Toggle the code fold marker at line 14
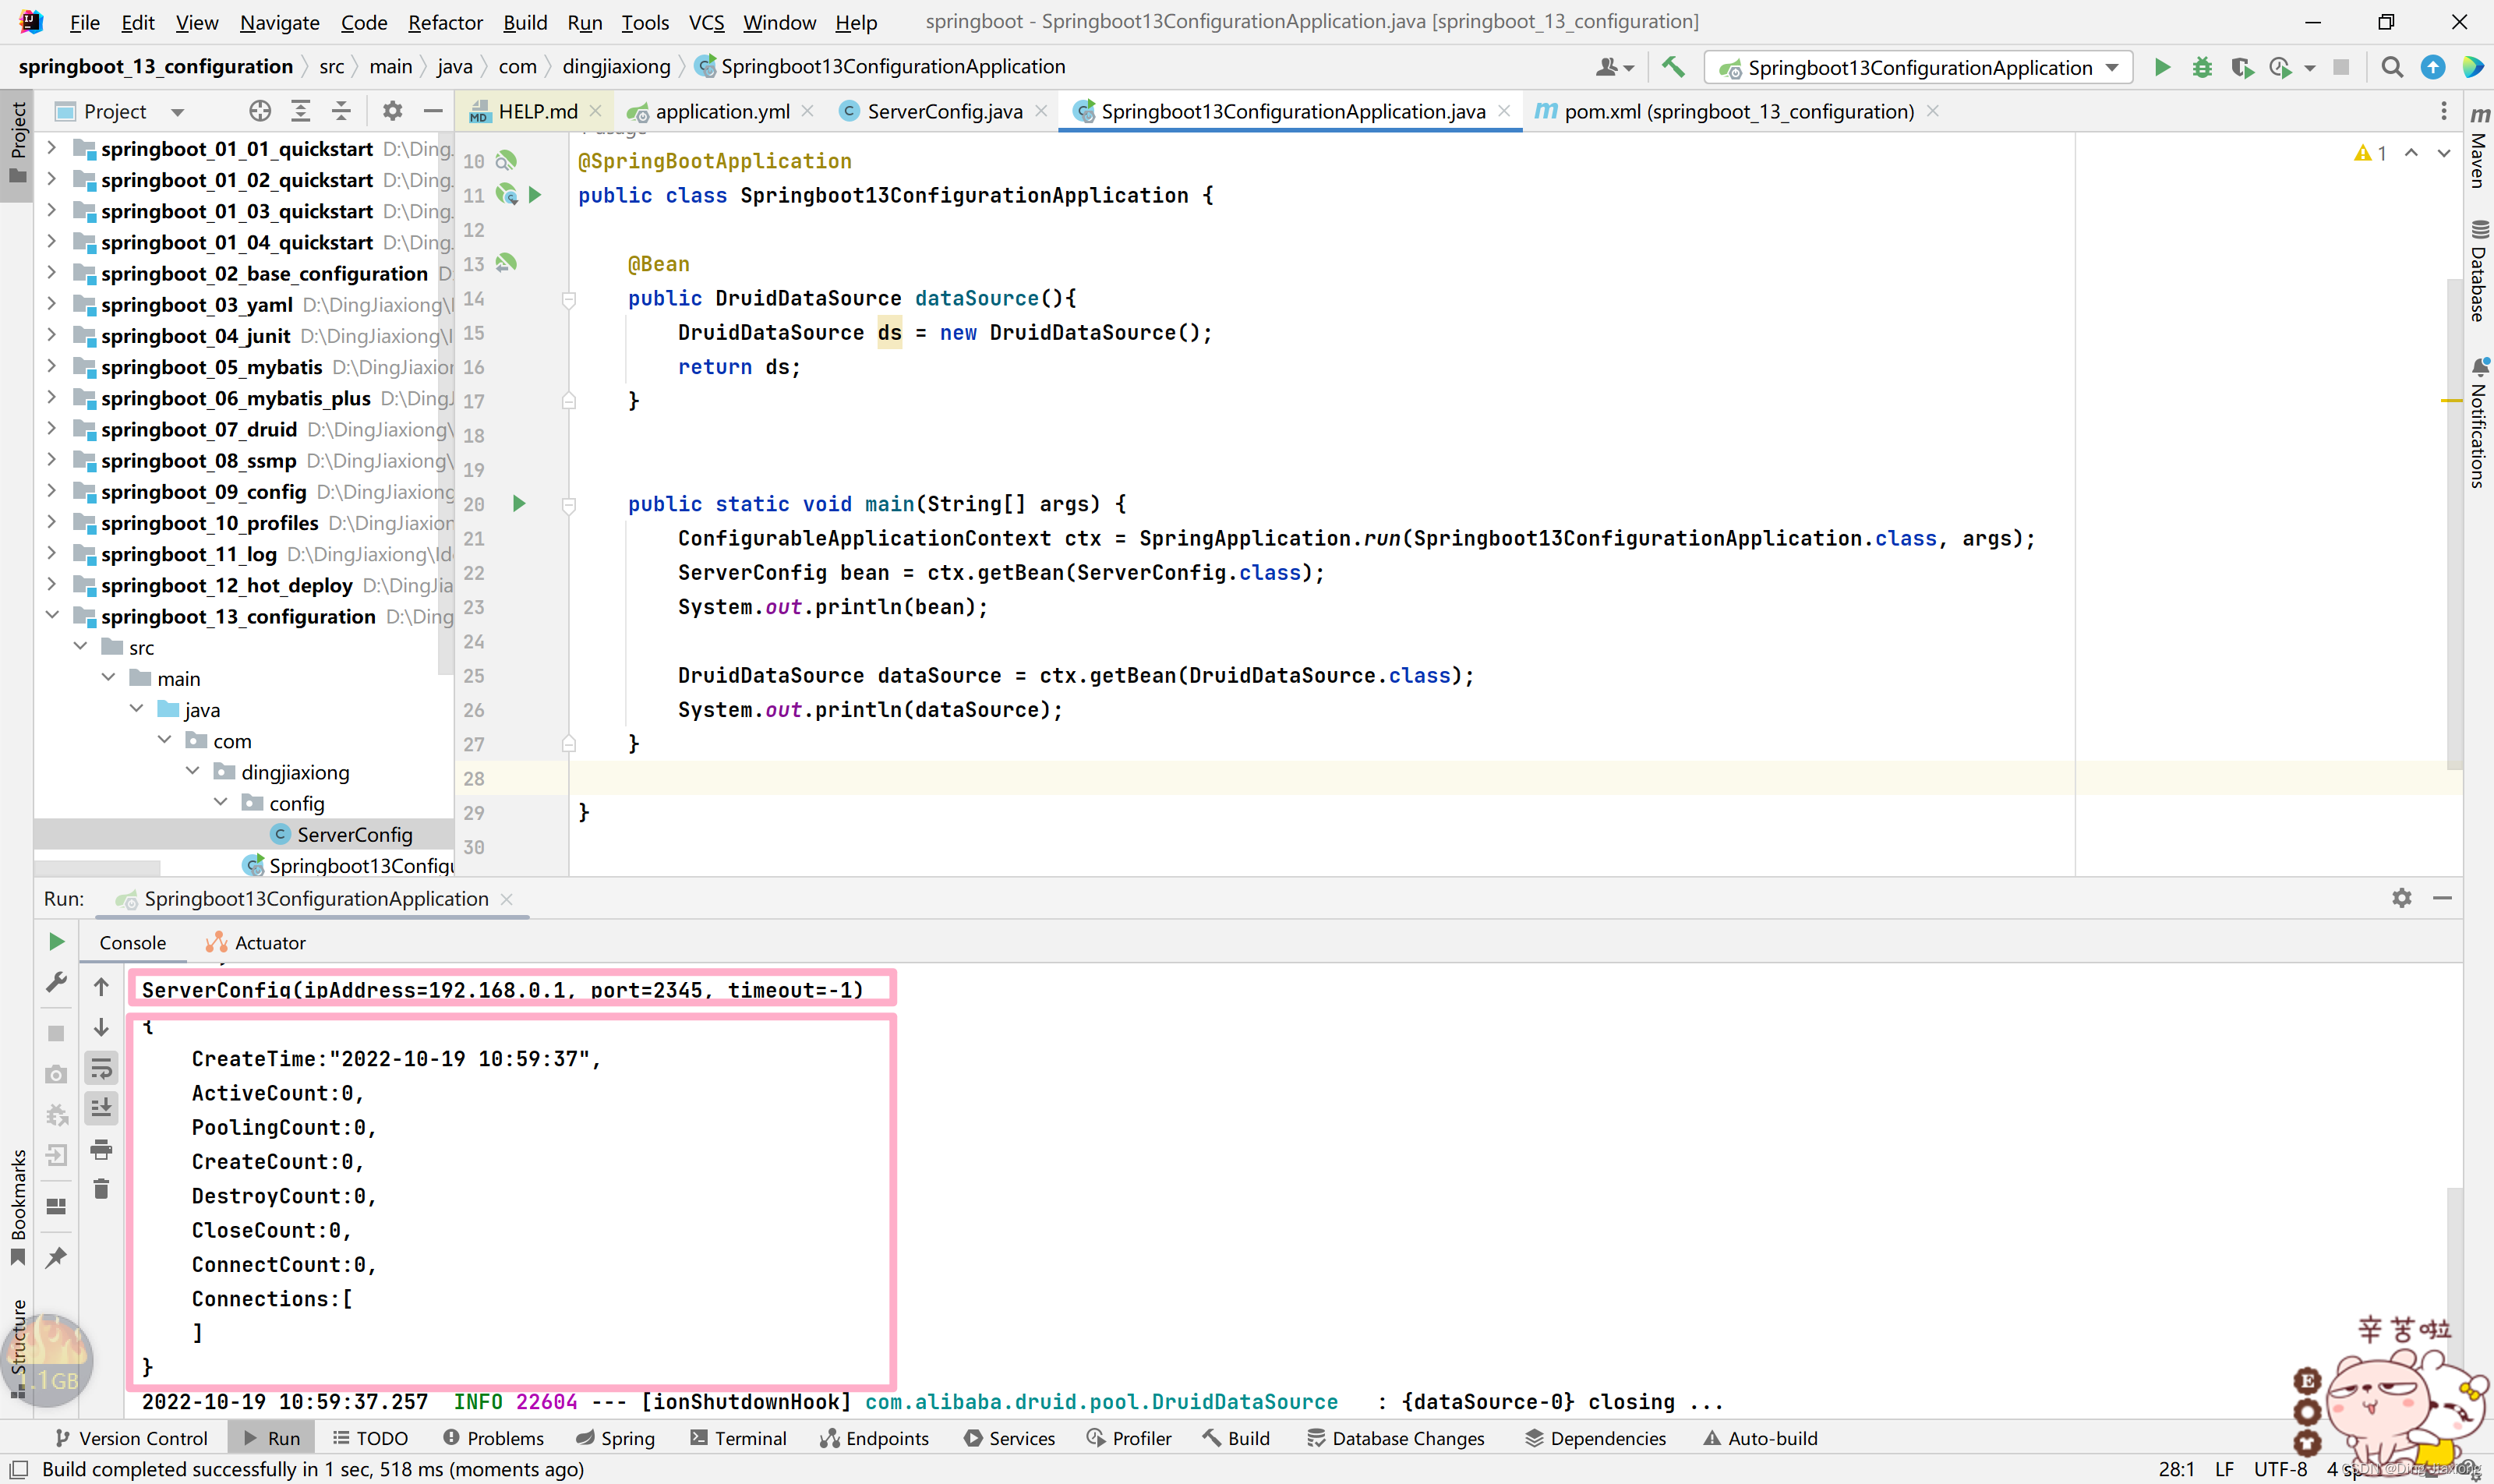Image resolution: width=2494 pixels, height=1484 pixels. coord(569,299)
